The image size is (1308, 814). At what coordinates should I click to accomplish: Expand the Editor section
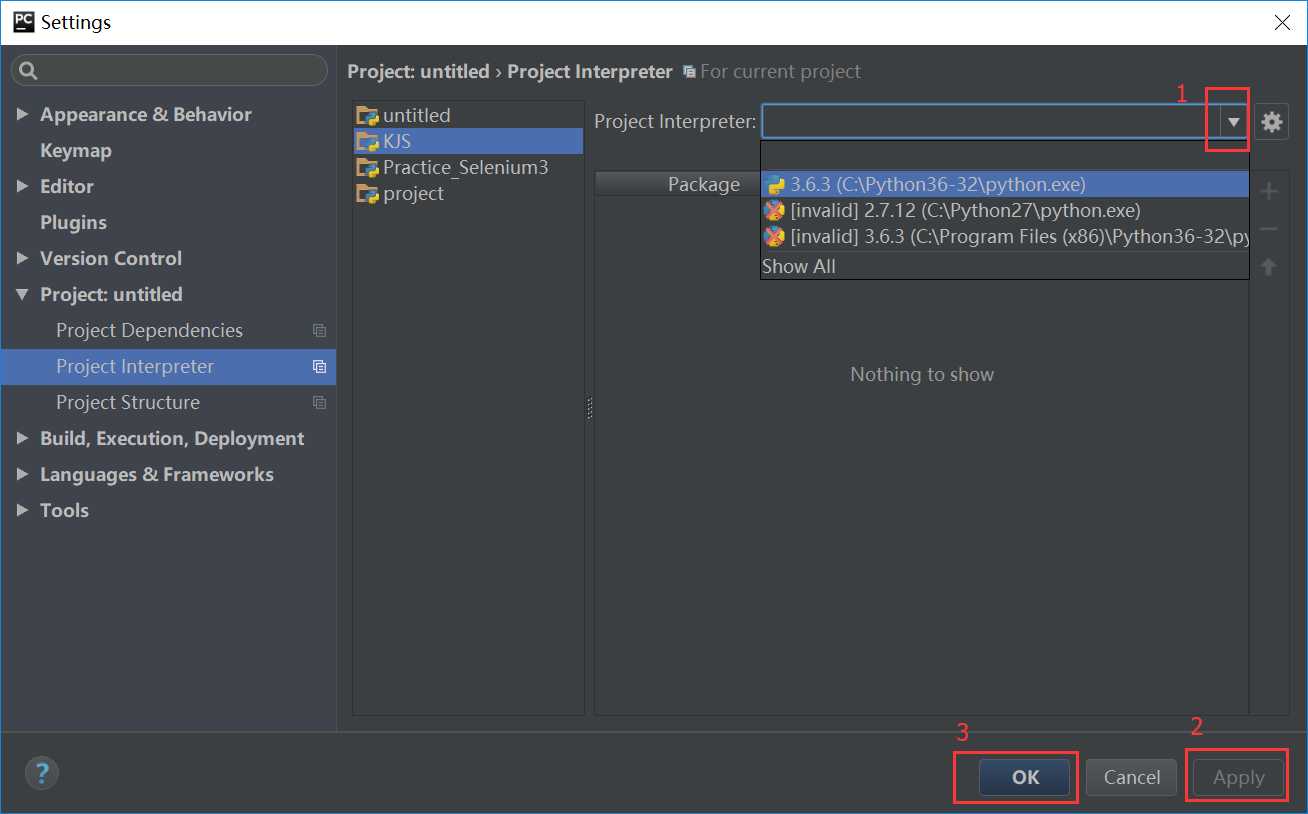22,187
